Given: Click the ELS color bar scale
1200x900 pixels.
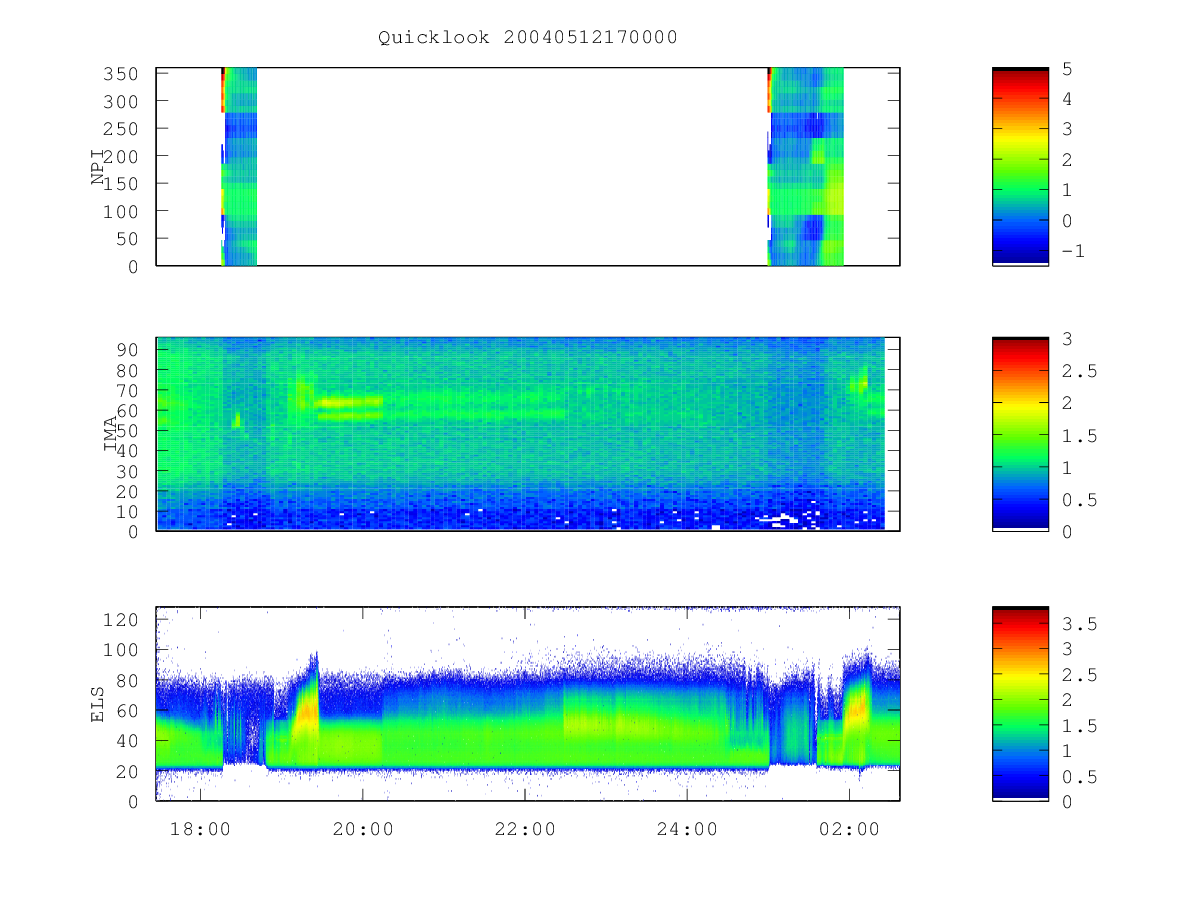Looking at the screenshot, I should (x=1020, y=703).
